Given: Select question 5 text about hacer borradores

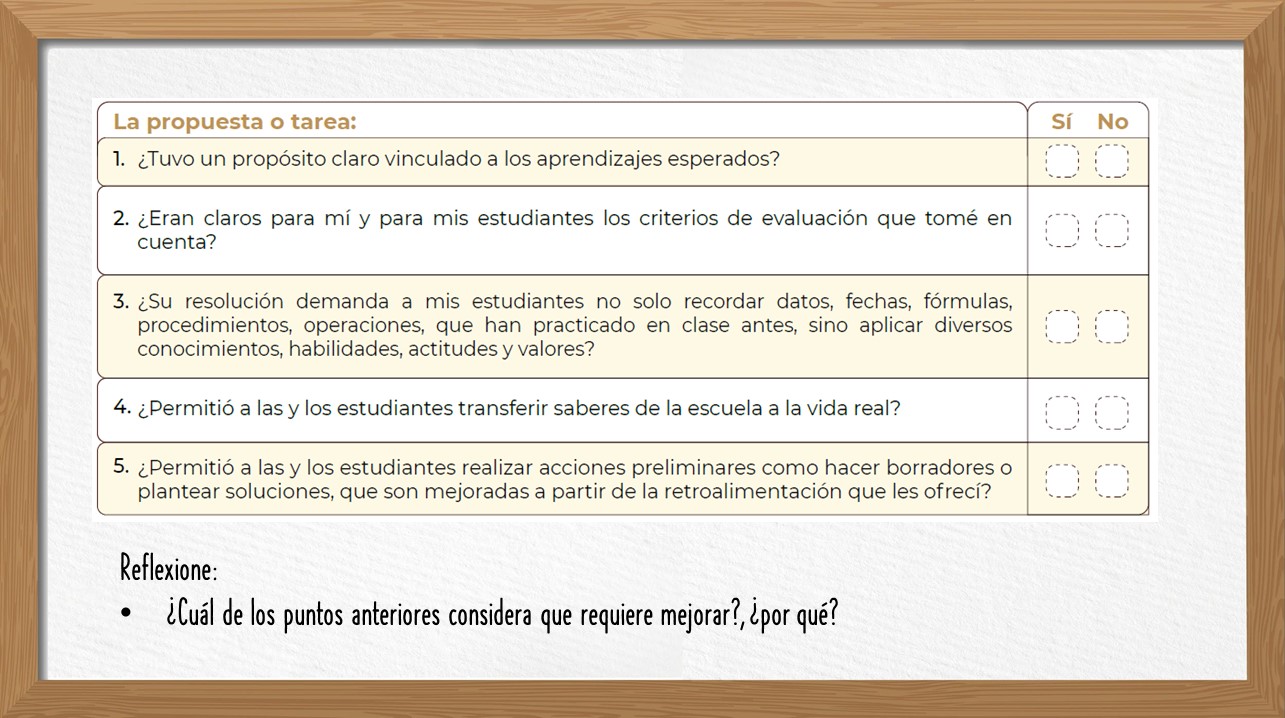Looking at the screenshot, I should coord(575,480).
